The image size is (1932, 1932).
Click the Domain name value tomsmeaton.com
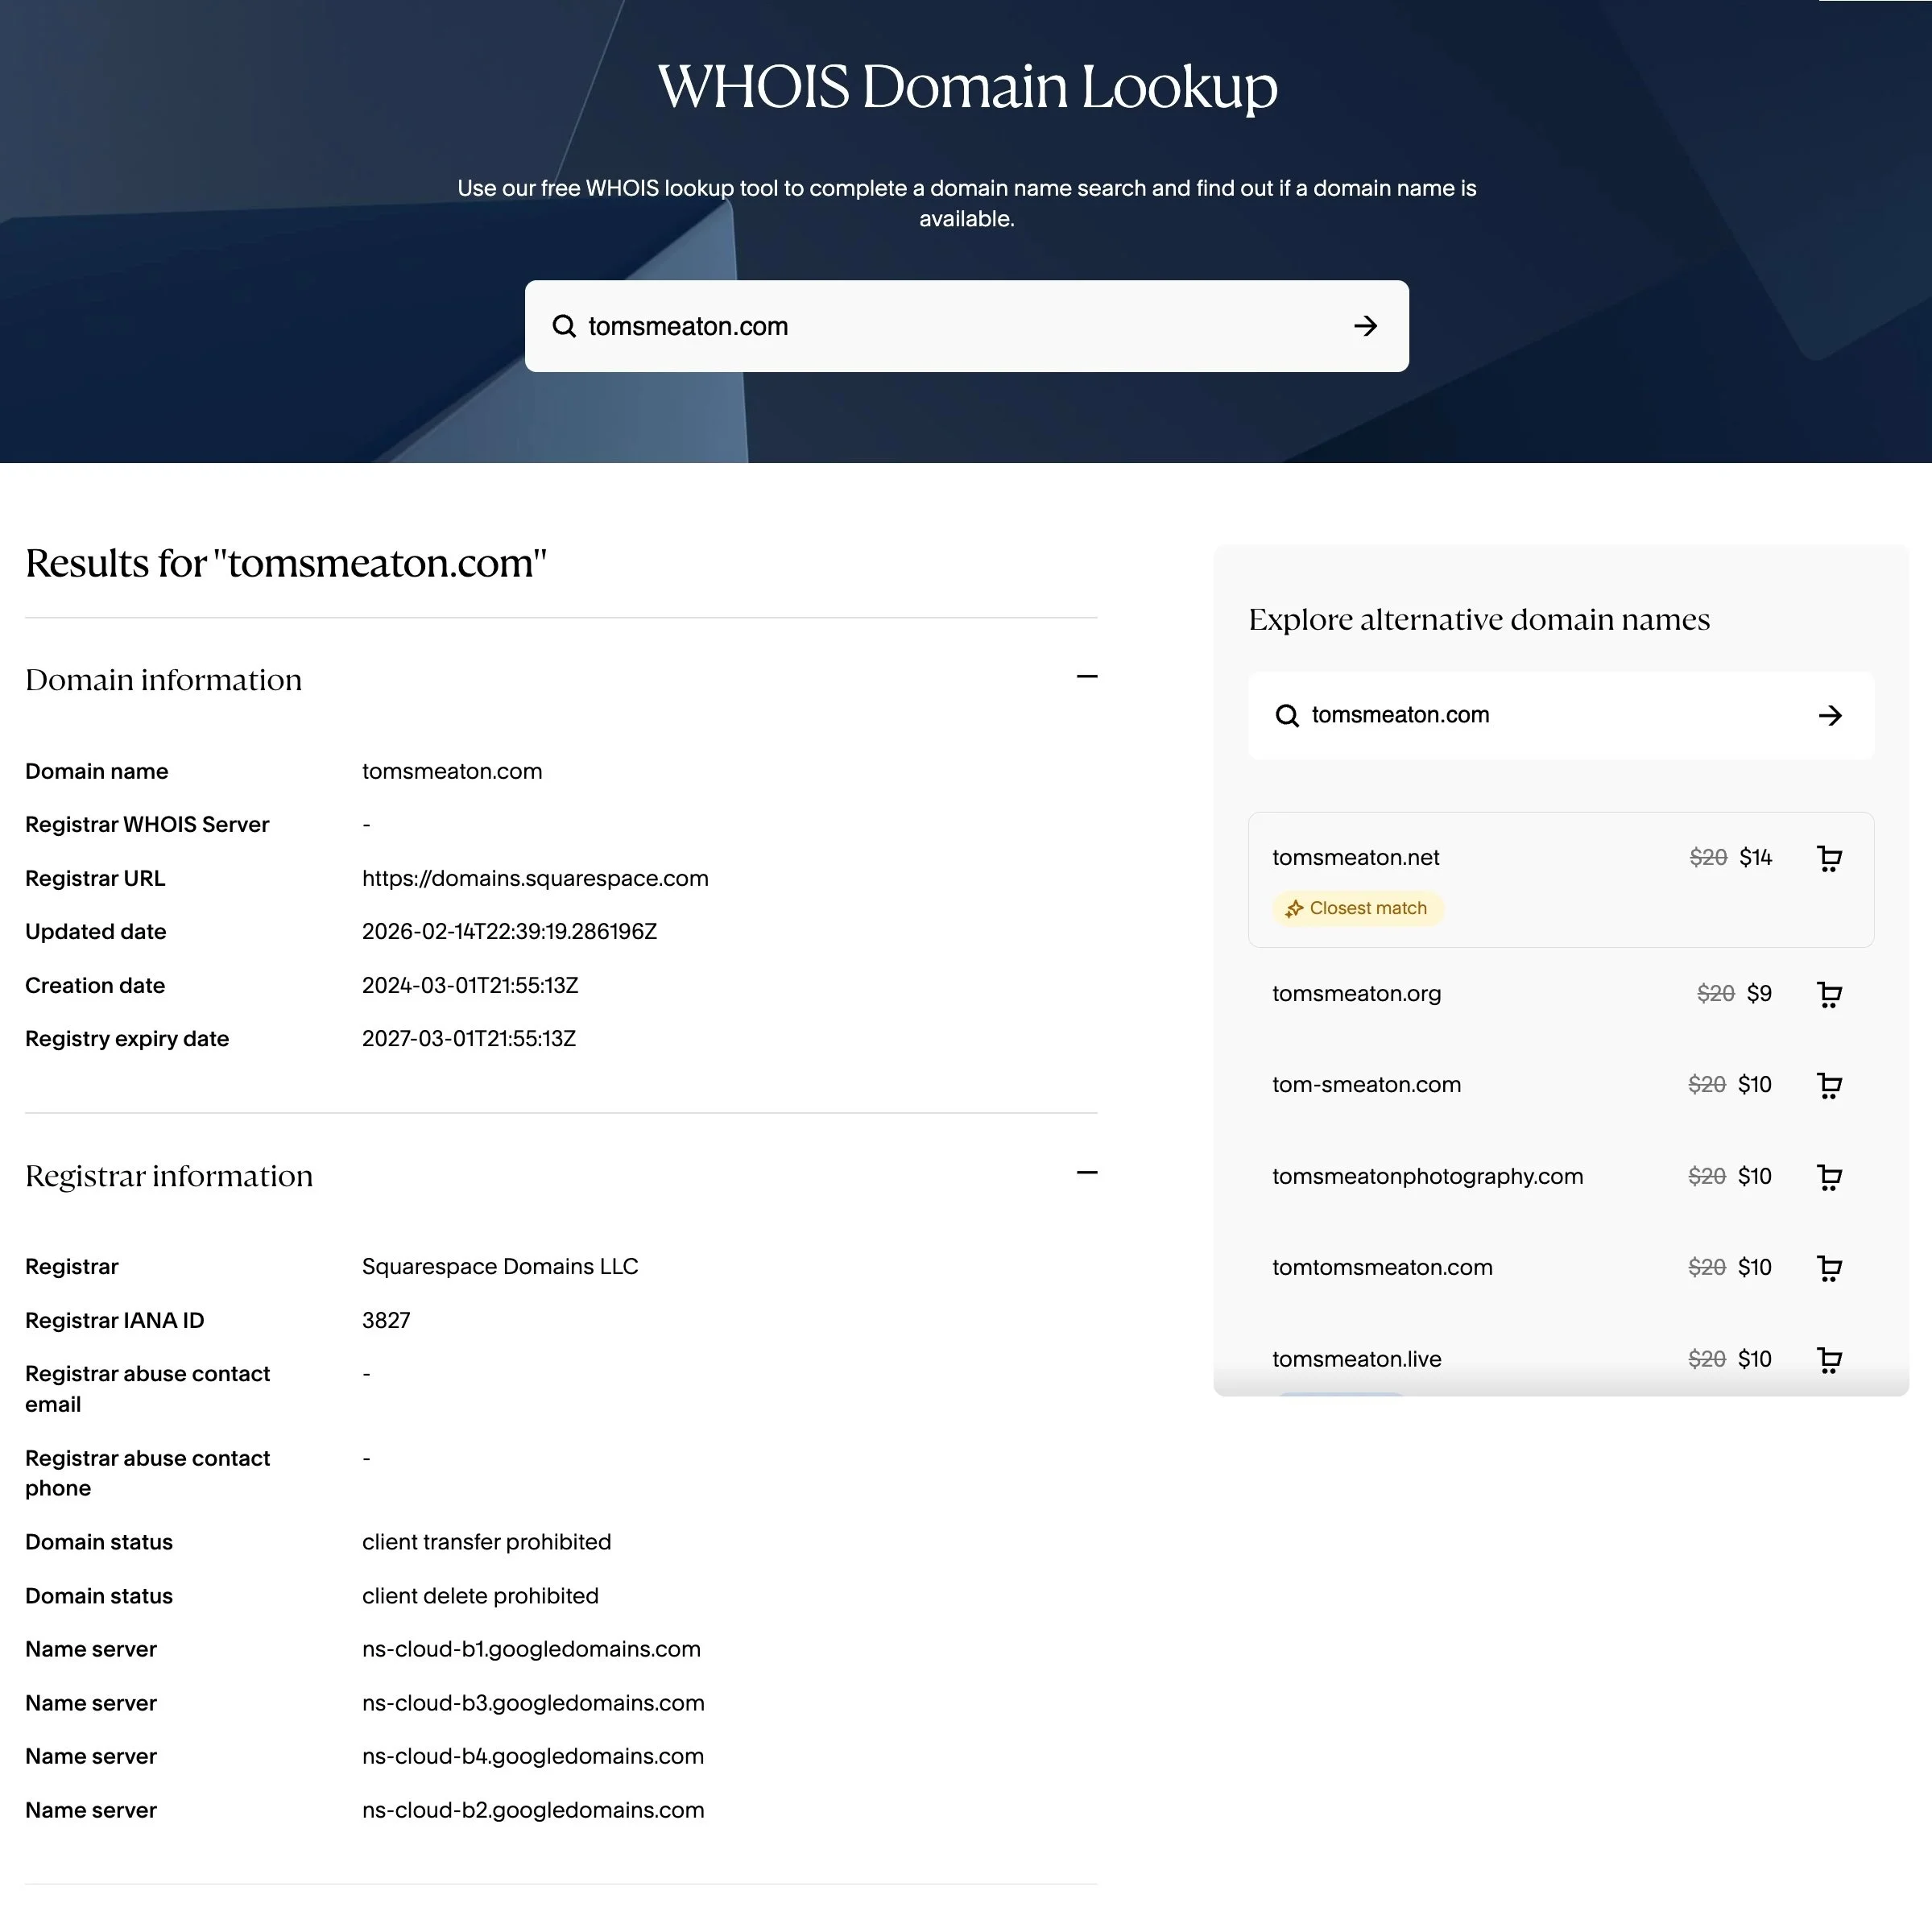pyautogui.click(x=452, y=771)
